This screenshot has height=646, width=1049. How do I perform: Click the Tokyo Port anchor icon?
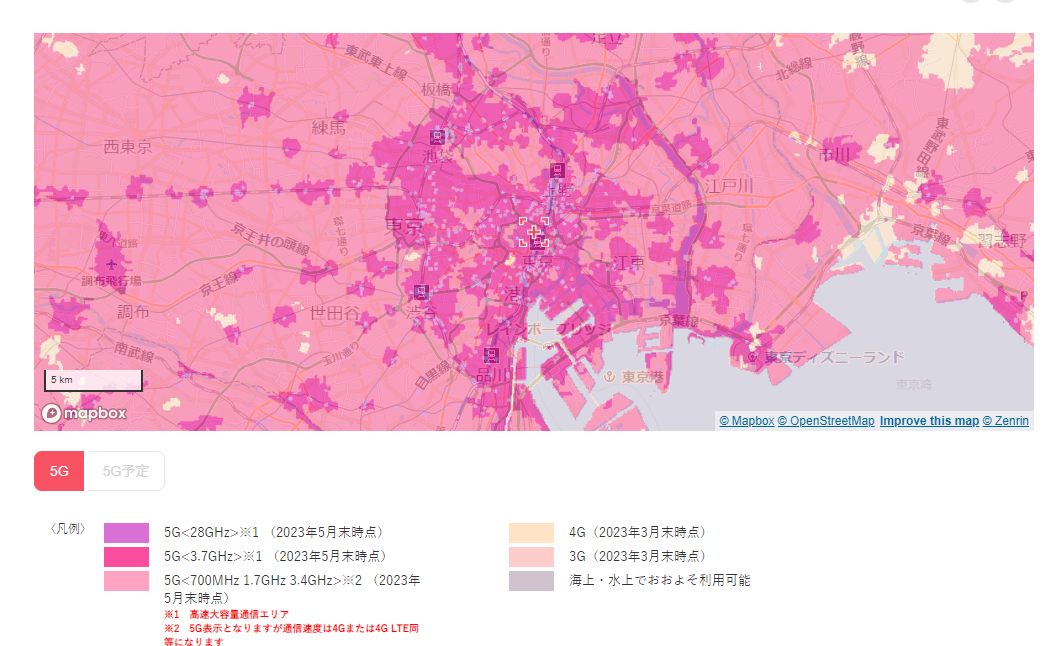click(607, 377)
